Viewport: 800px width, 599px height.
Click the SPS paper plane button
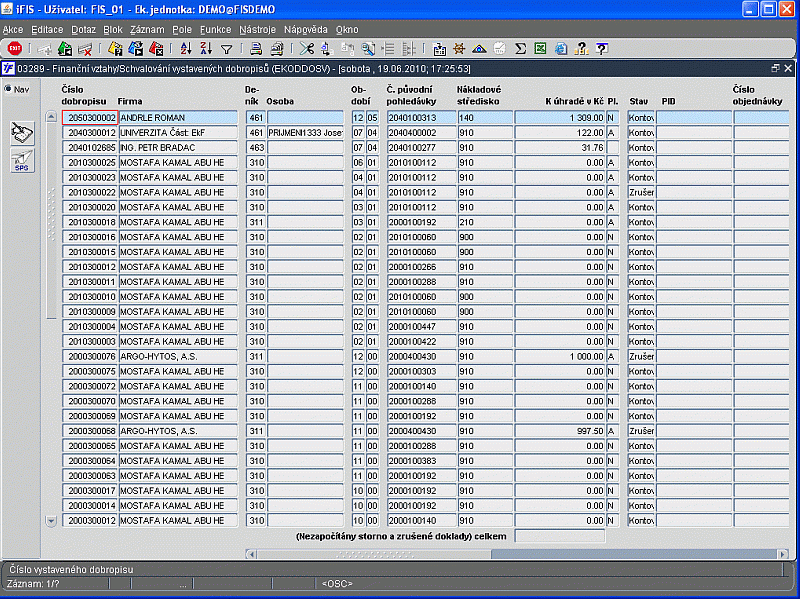tap(22, 161)
